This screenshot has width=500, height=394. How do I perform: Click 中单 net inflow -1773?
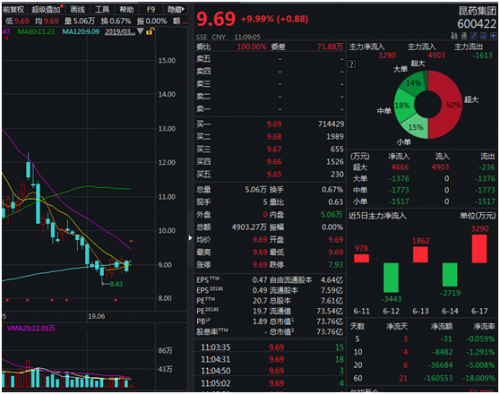399,190
